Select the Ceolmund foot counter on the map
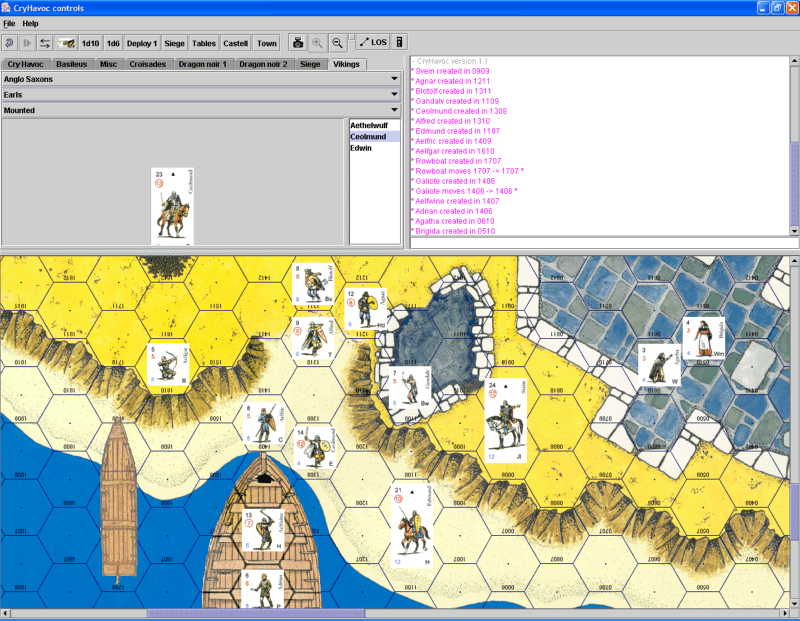This screenshot has height=621, width=800. pyautogui.click(x=315, y=448)
